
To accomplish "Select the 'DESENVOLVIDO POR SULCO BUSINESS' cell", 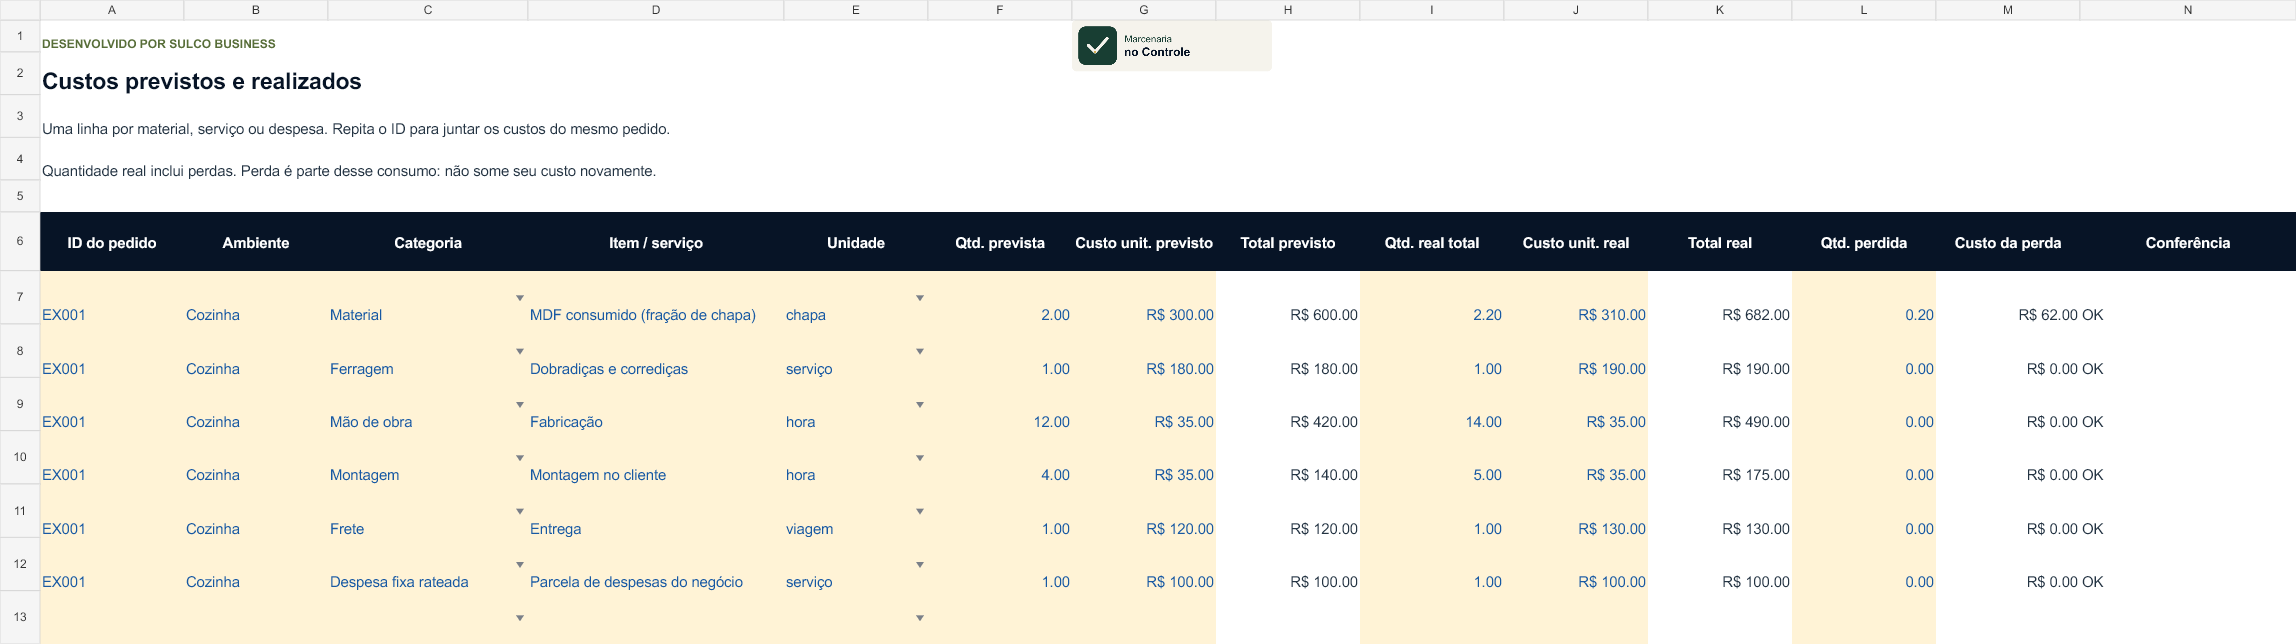I will pos(159,44).
